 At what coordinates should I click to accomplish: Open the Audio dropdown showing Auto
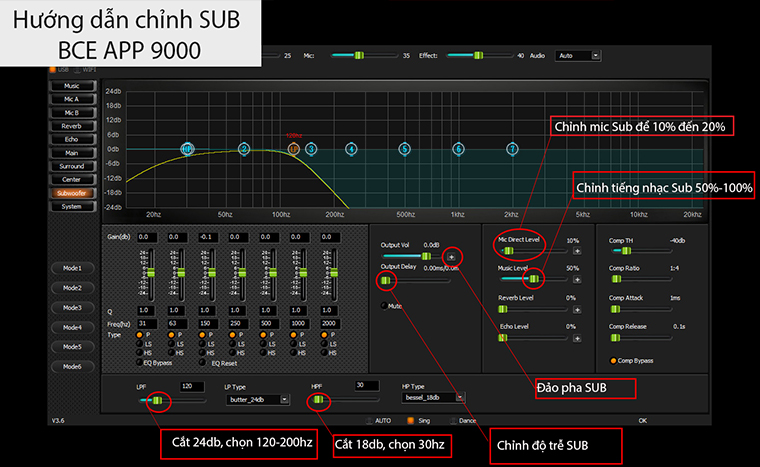pyautogui.click(x=578, y=56)
